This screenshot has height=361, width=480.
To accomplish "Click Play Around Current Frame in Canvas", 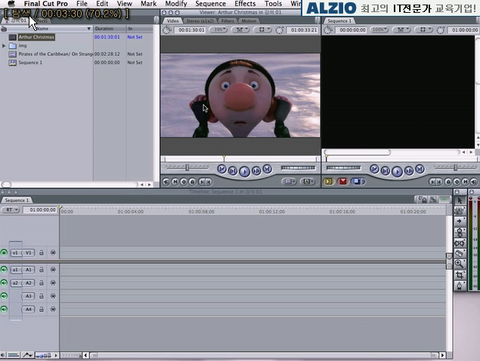I will 409,171.
